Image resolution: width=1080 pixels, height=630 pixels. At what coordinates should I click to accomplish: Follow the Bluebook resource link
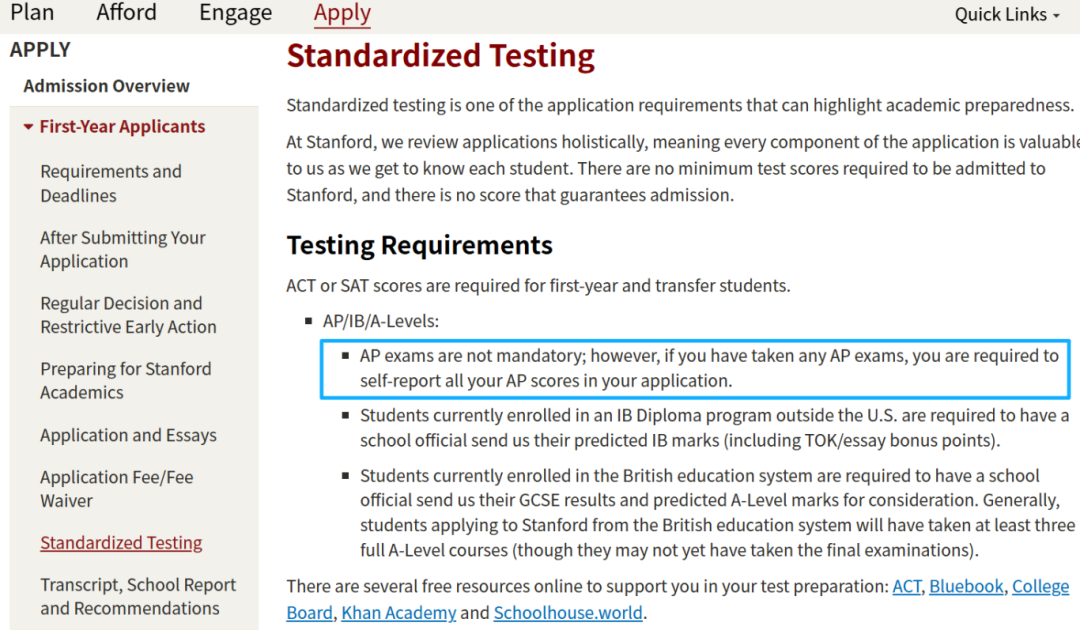[x=965, y=587]
